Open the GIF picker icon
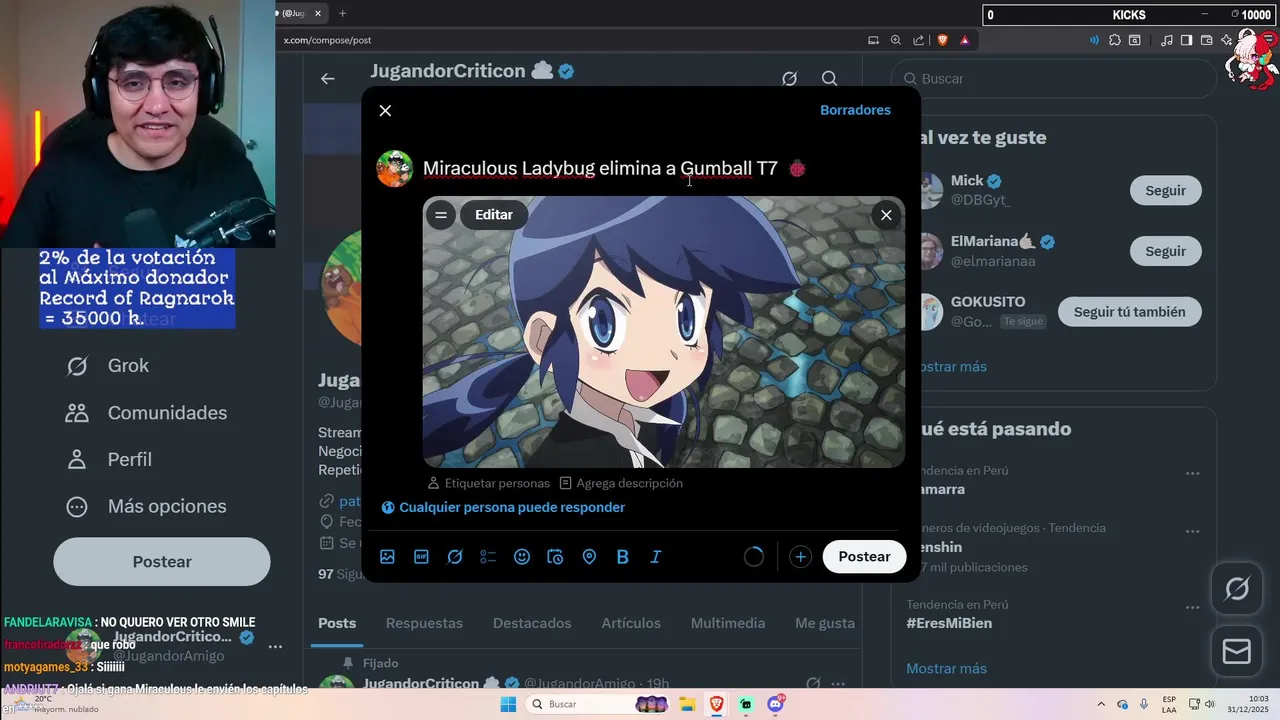Screen dimensions: 1280x720 click(x=421, y=557)
